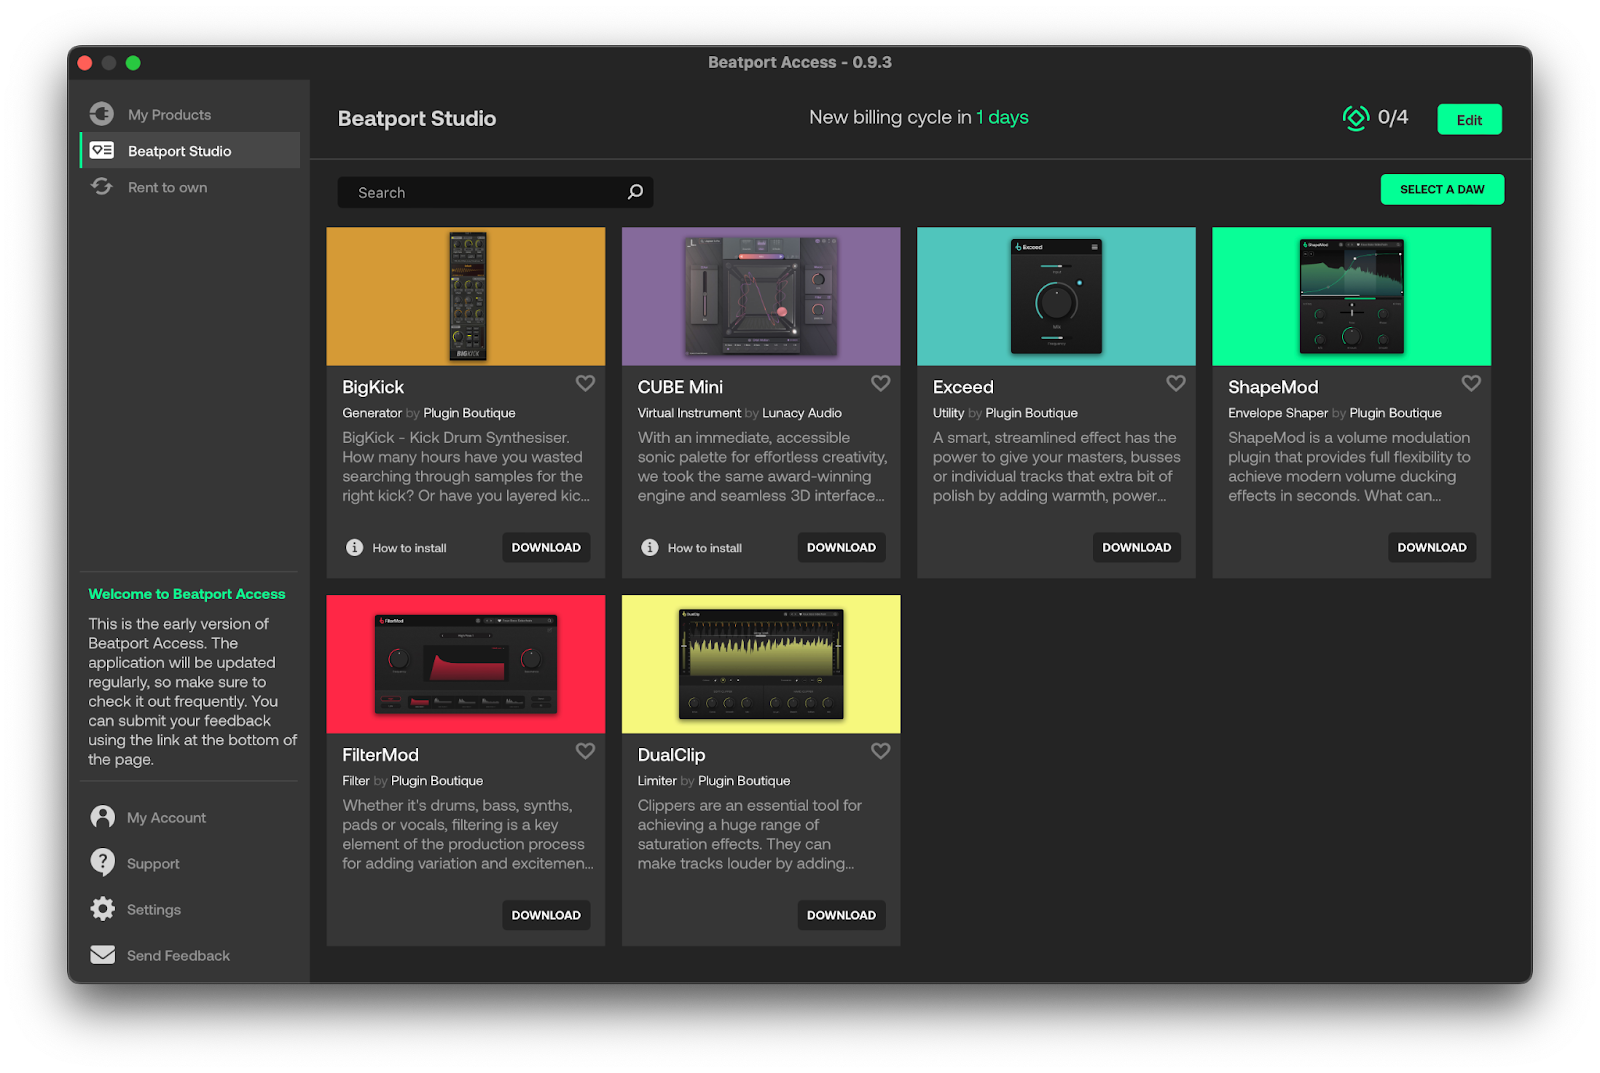Viewport: 1600px width, 1073px height.
Task: Open Support via the question mark icon
Action: [102, 862]
